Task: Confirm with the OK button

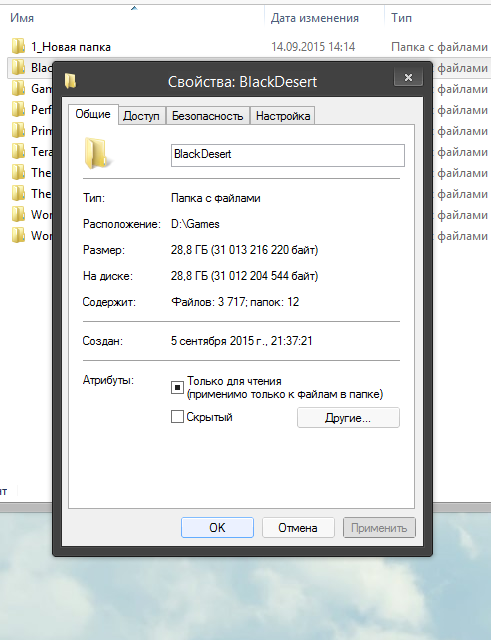Action: 217,528
